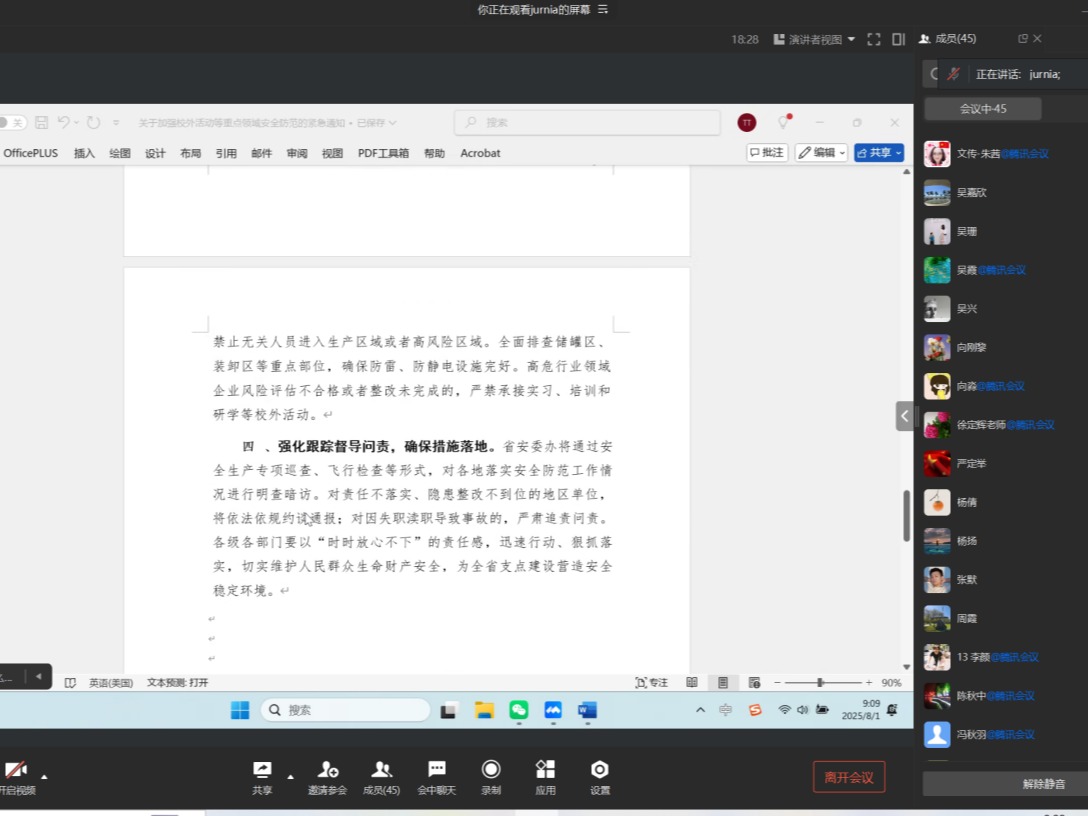Screen dimensions: 1088x816
Task: Select the 会议中-45 tab
Action: click(x=983, y=109)
